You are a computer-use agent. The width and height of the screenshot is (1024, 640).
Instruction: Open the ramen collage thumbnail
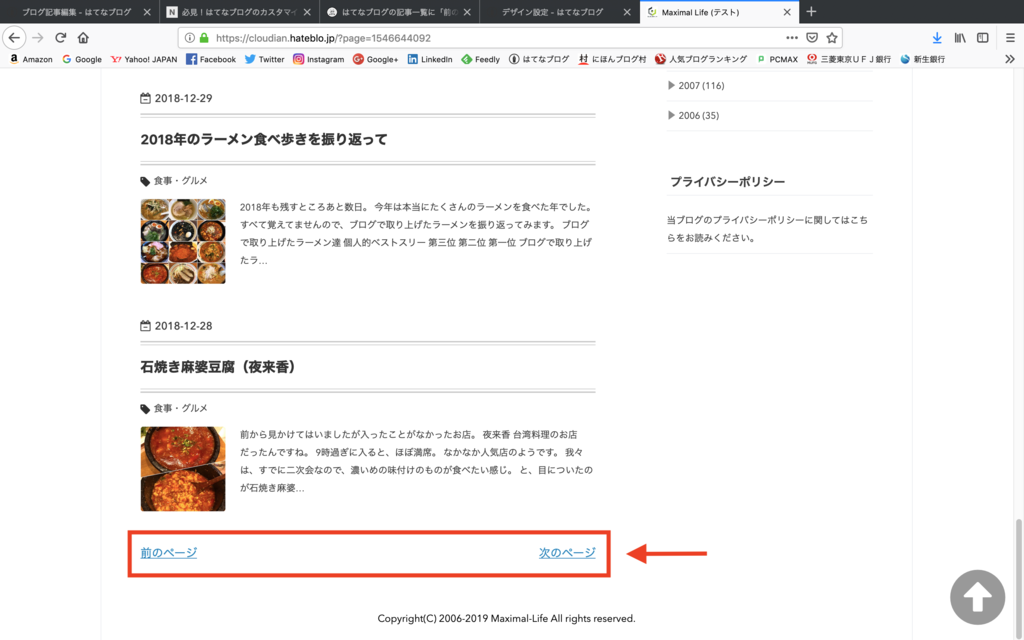(x=183, y=241)
